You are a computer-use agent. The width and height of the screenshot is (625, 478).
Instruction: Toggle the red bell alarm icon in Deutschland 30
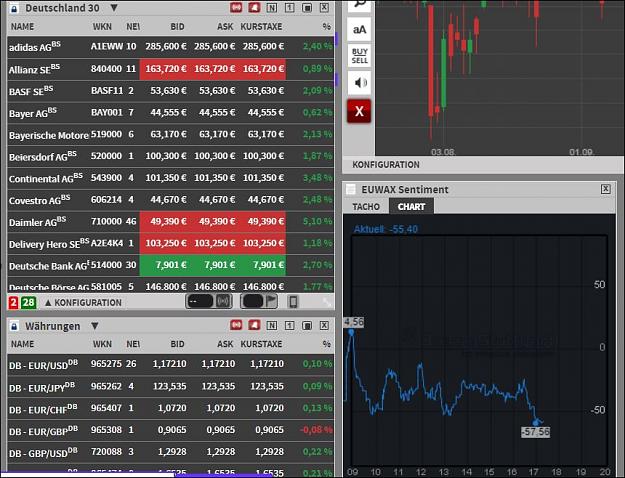(254, 8)
